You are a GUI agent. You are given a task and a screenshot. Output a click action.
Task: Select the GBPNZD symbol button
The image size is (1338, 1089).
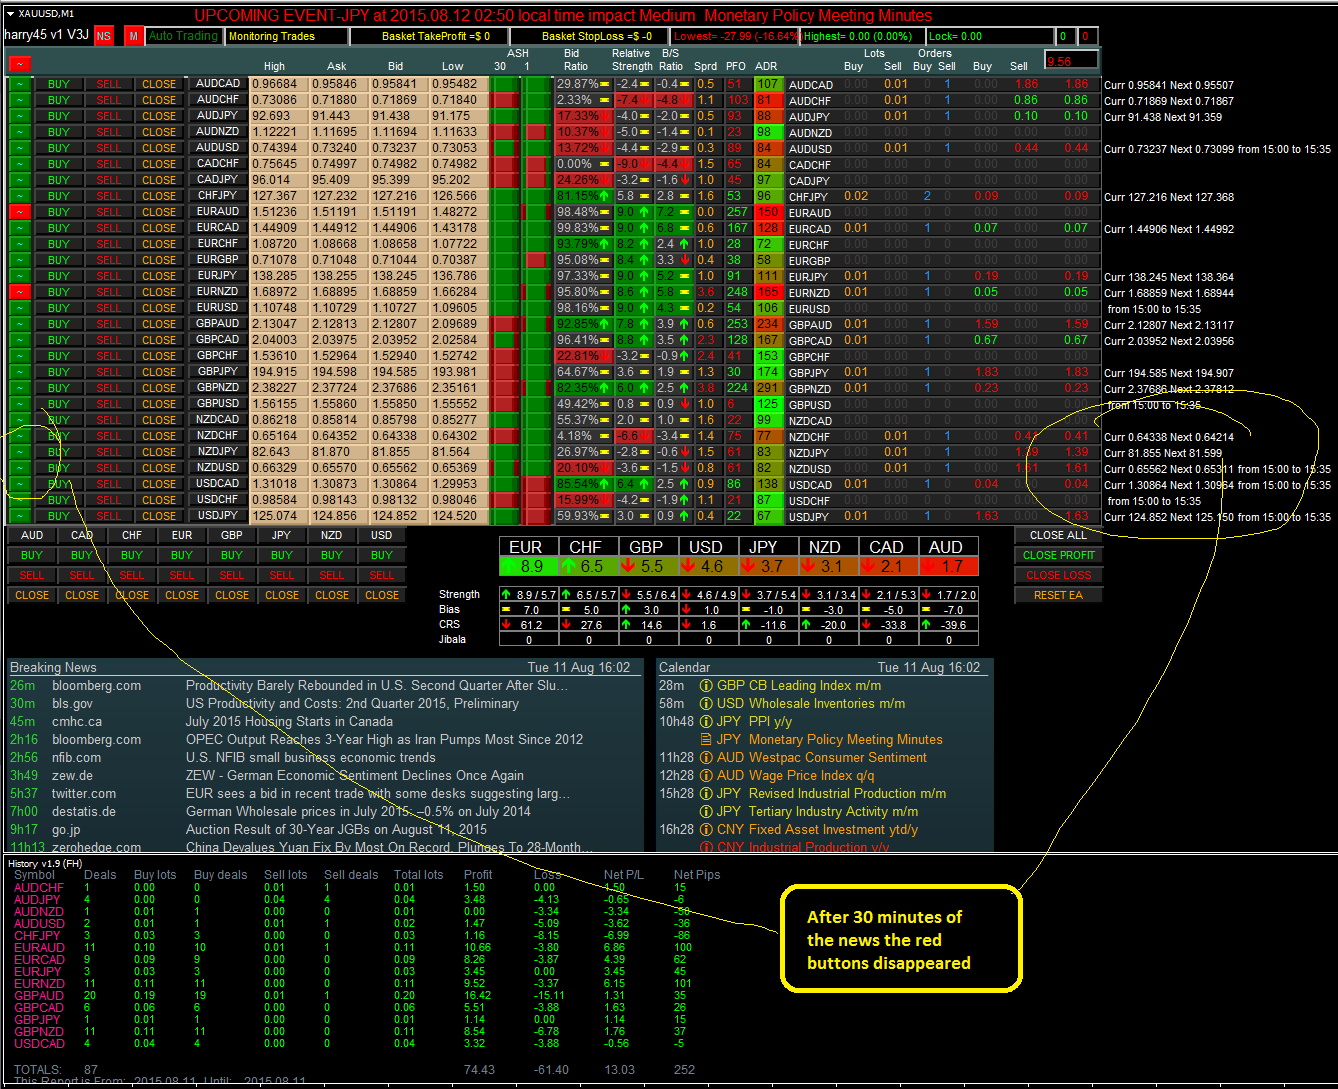(218, 388)
